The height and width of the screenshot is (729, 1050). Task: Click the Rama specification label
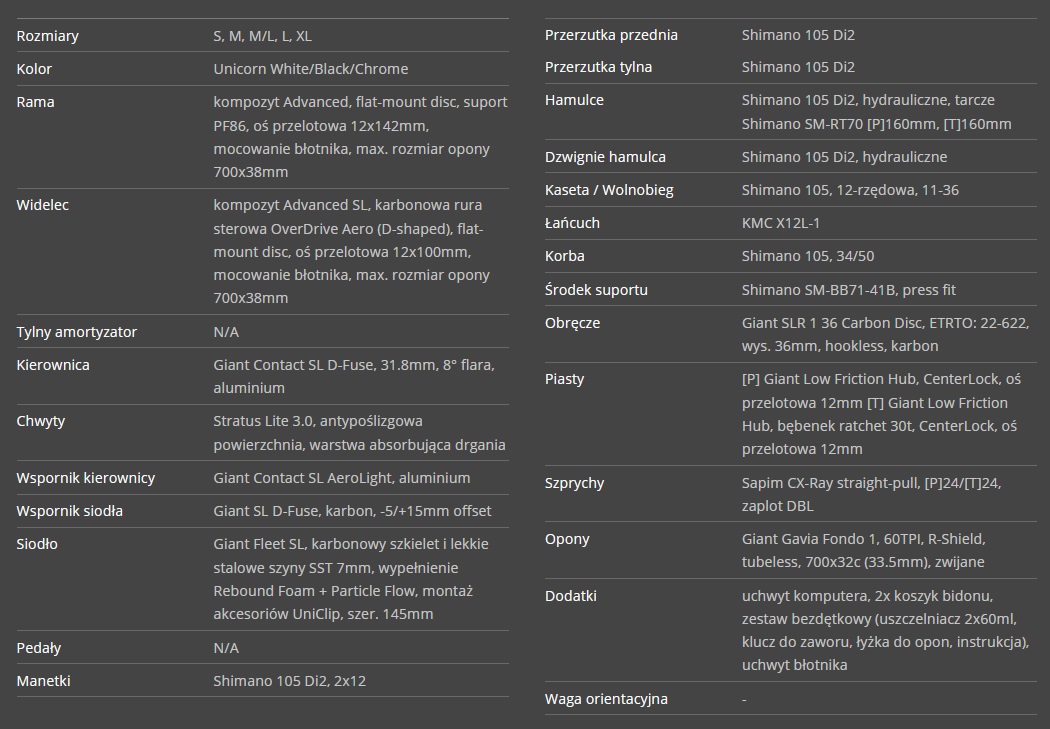(x=35, y=102)
